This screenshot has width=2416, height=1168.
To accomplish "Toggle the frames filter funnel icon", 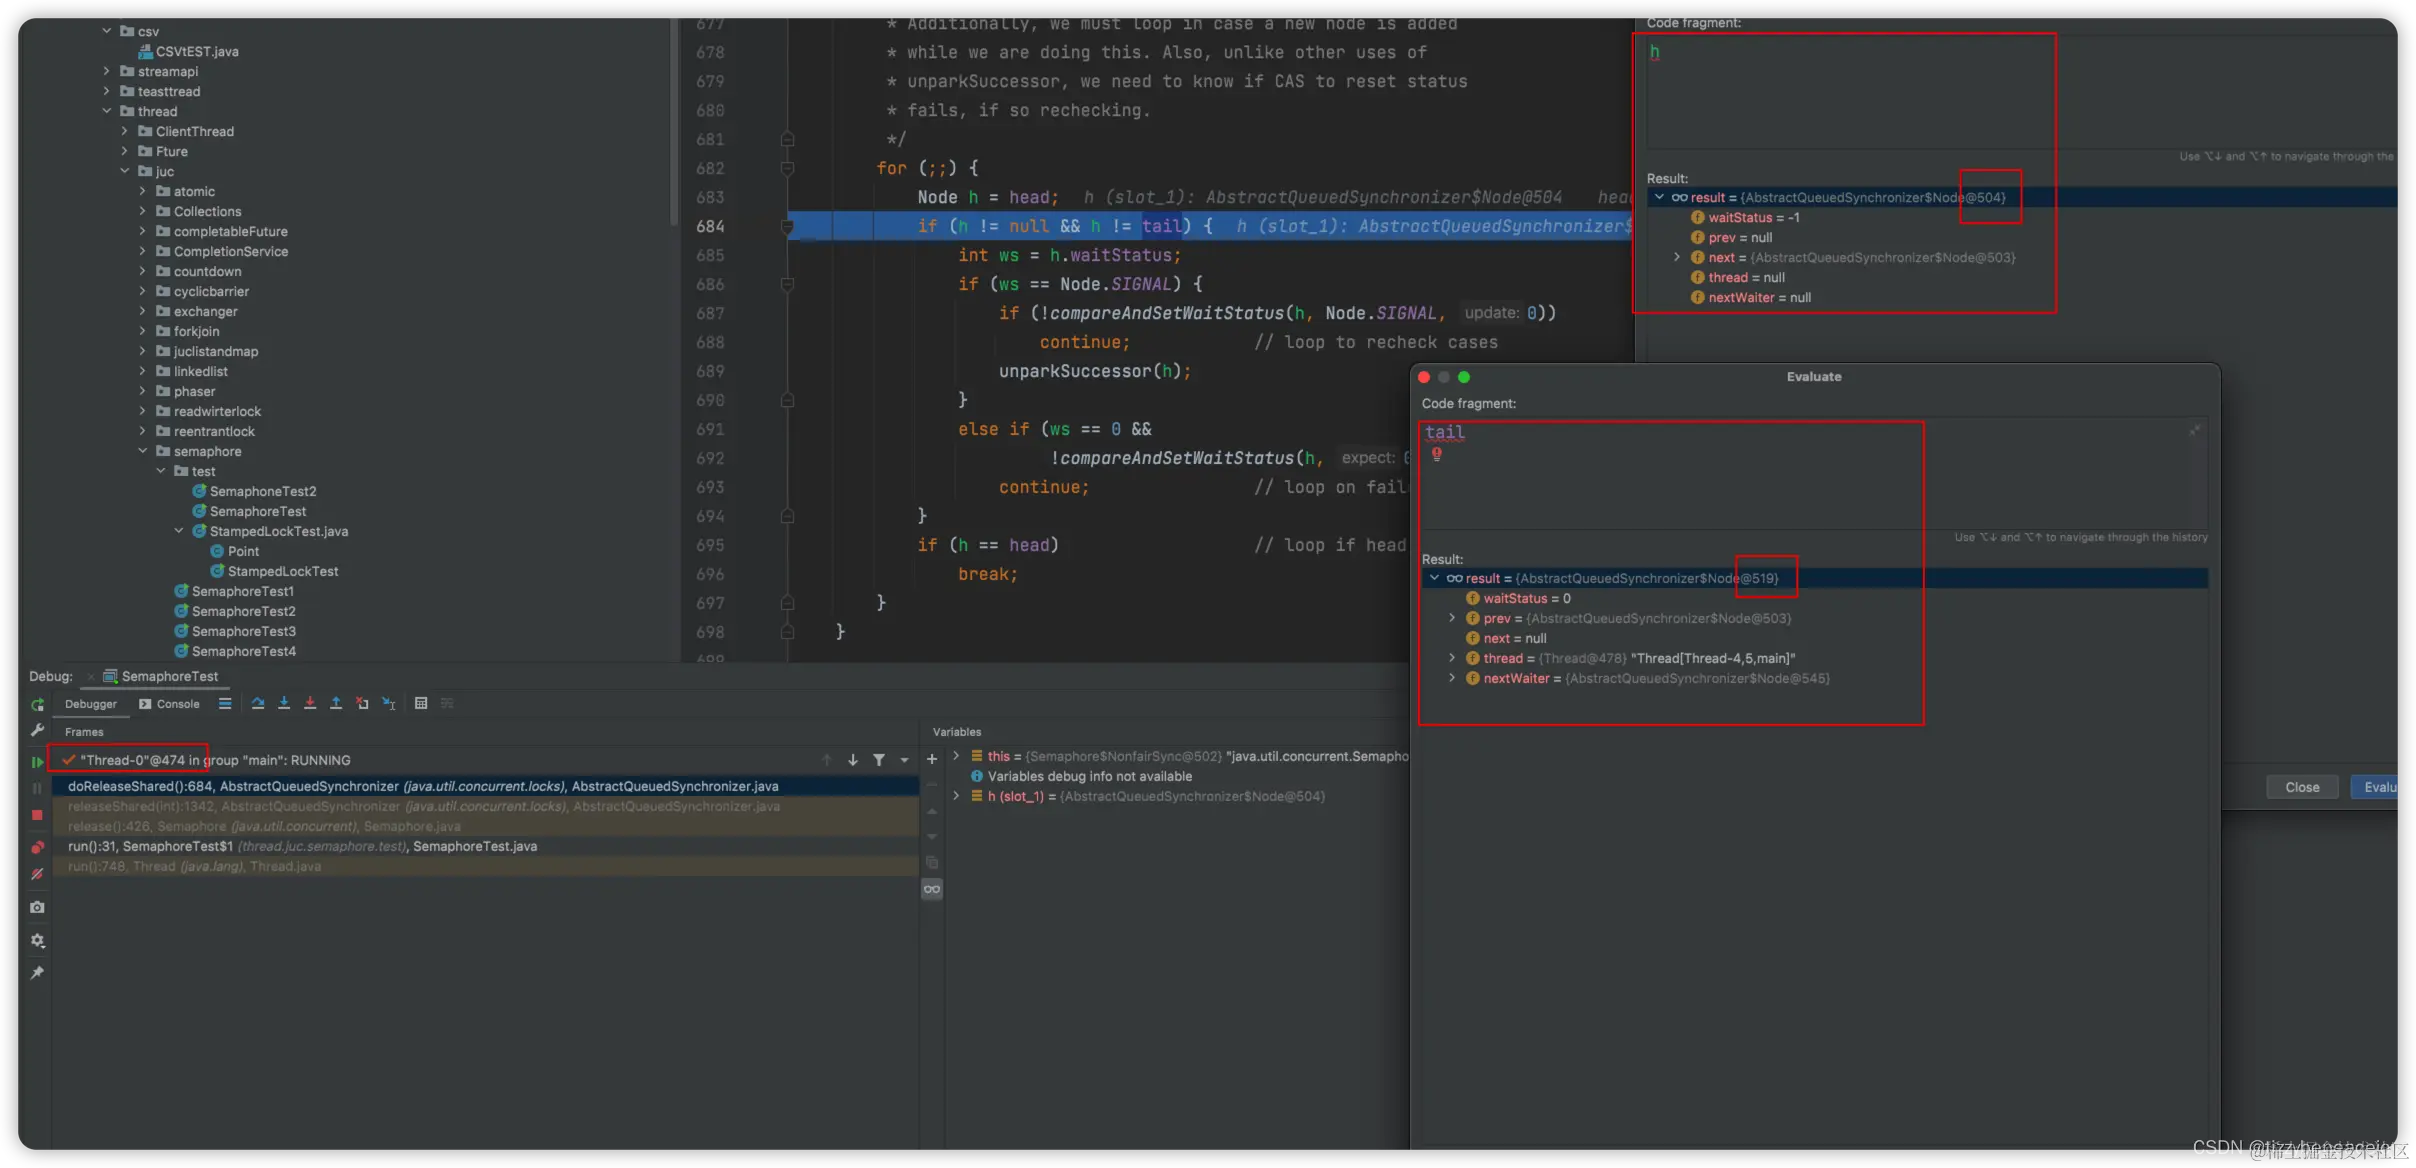I will coord(879,760).
